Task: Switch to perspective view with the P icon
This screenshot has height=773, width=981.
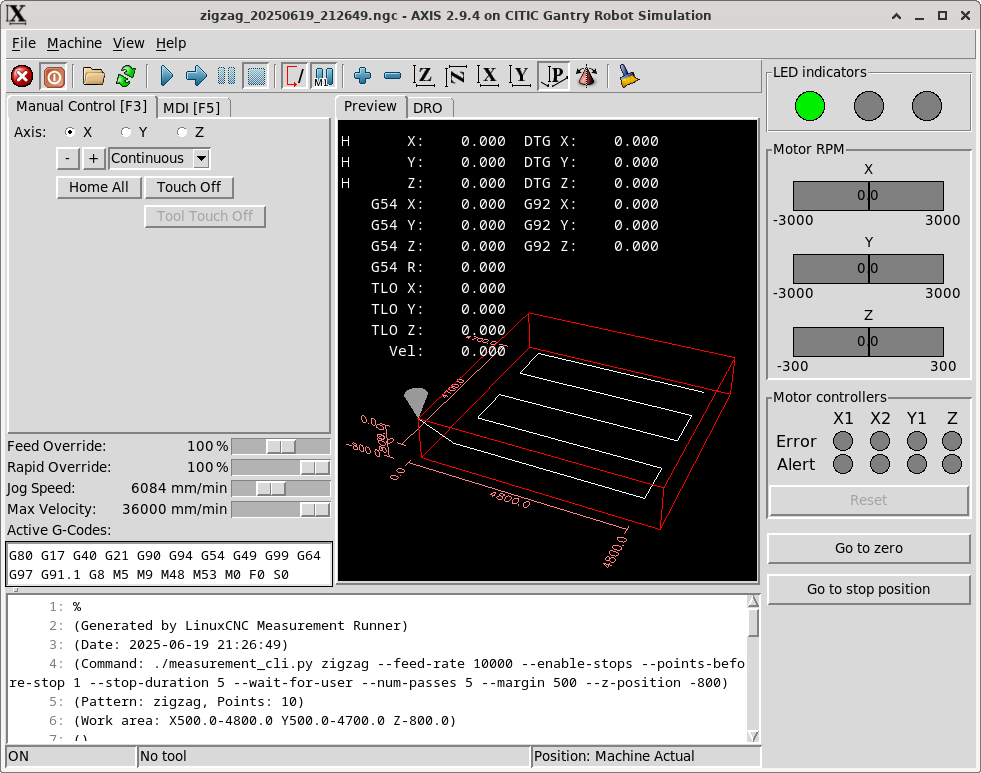Action: (553, 76)
